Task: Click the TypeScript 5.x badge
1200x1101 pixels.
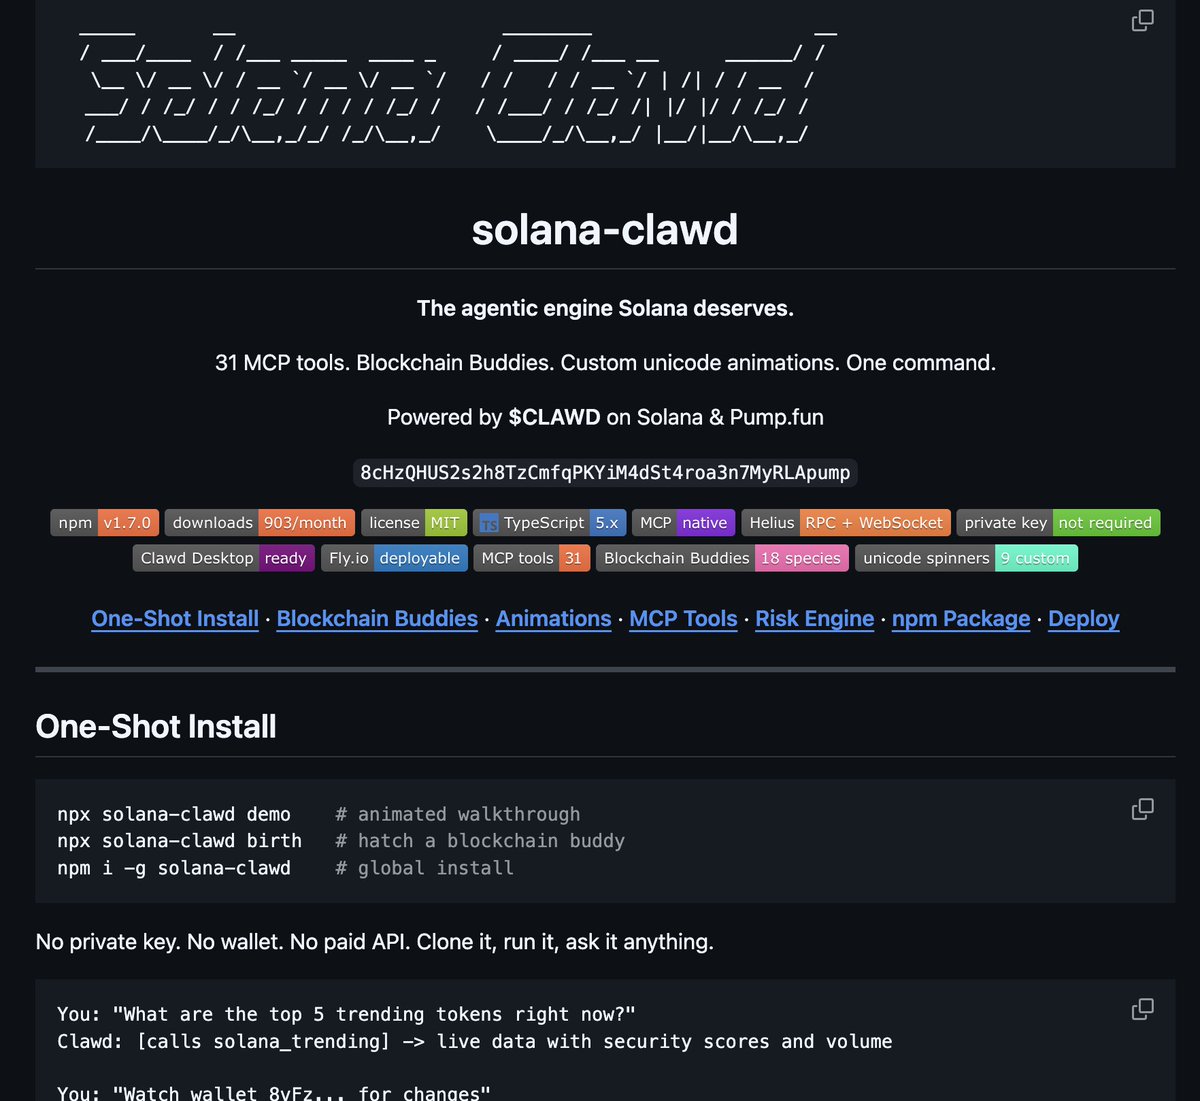Action: [549, 523]
